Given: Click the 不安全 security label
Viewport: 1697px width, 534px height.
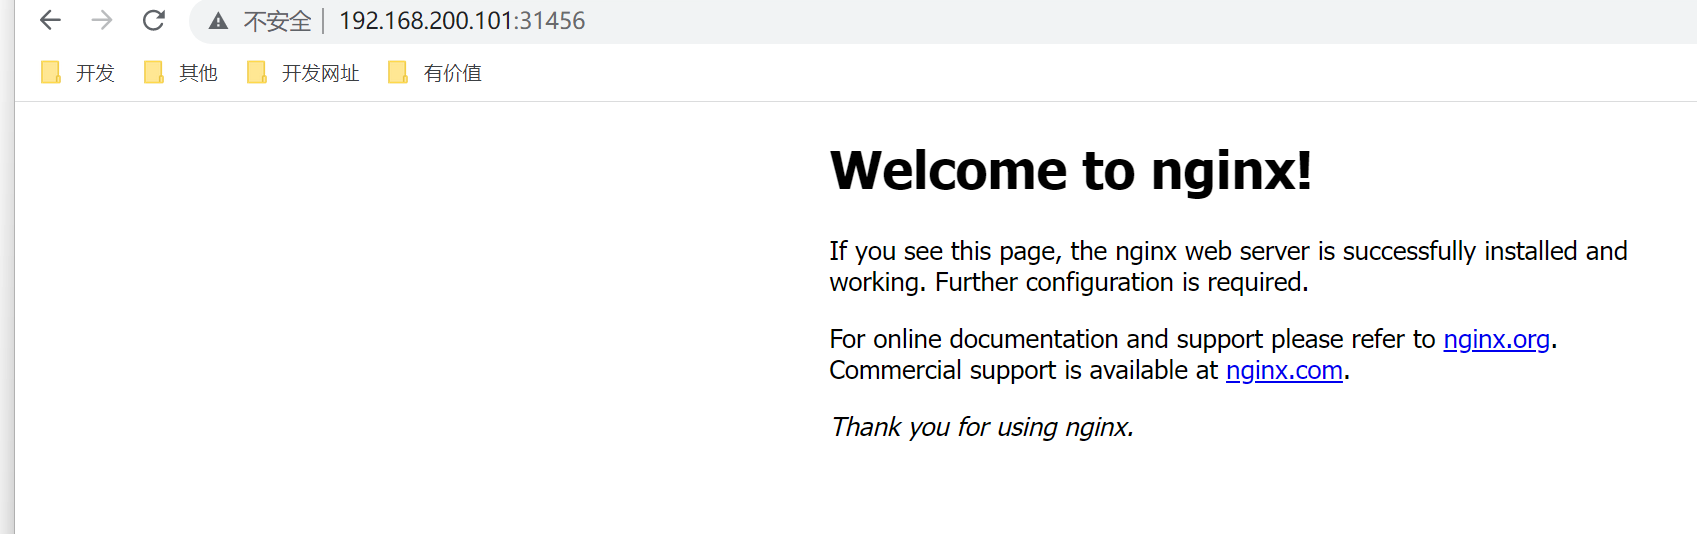Looking at the screenshot, I should coord(278,21).
